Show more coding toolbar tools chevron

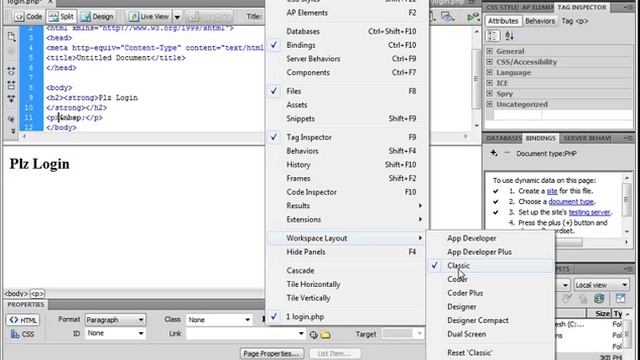13,131
